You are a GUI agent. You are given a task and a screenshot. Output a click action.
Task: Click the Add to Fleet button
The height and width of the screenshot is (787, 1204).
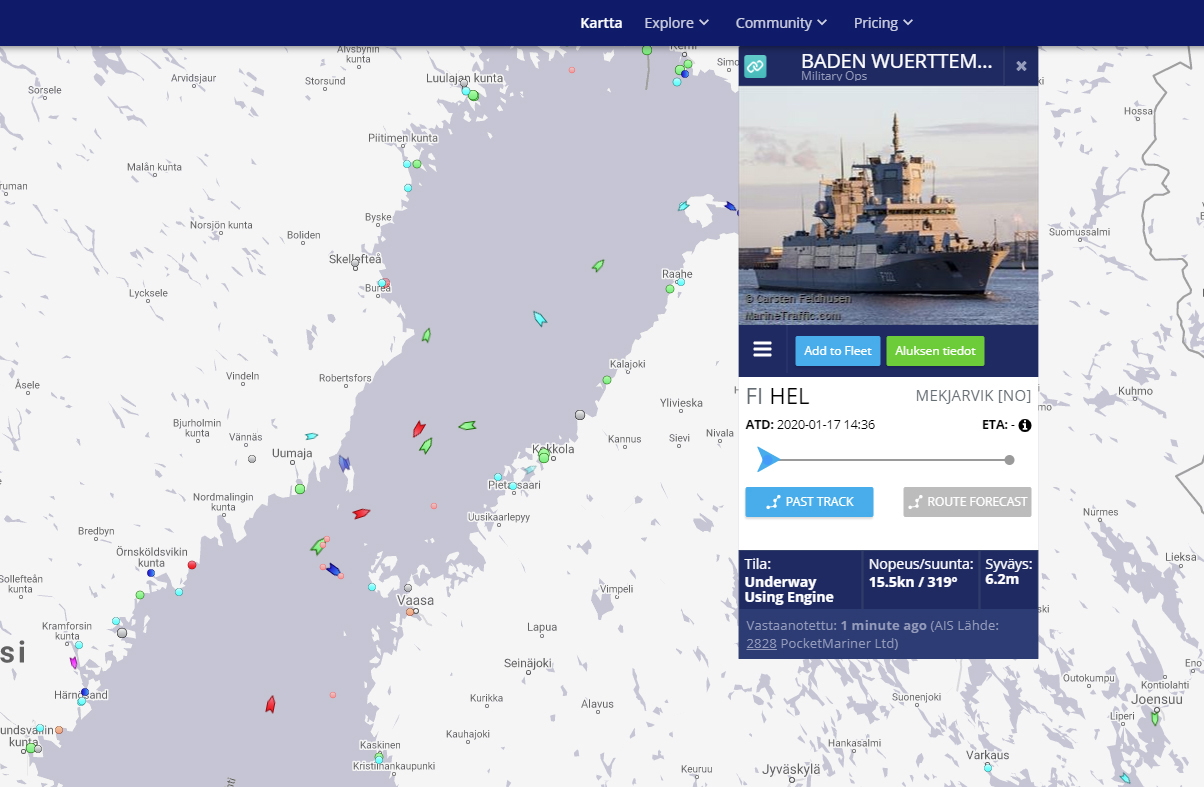coord(838,351)
